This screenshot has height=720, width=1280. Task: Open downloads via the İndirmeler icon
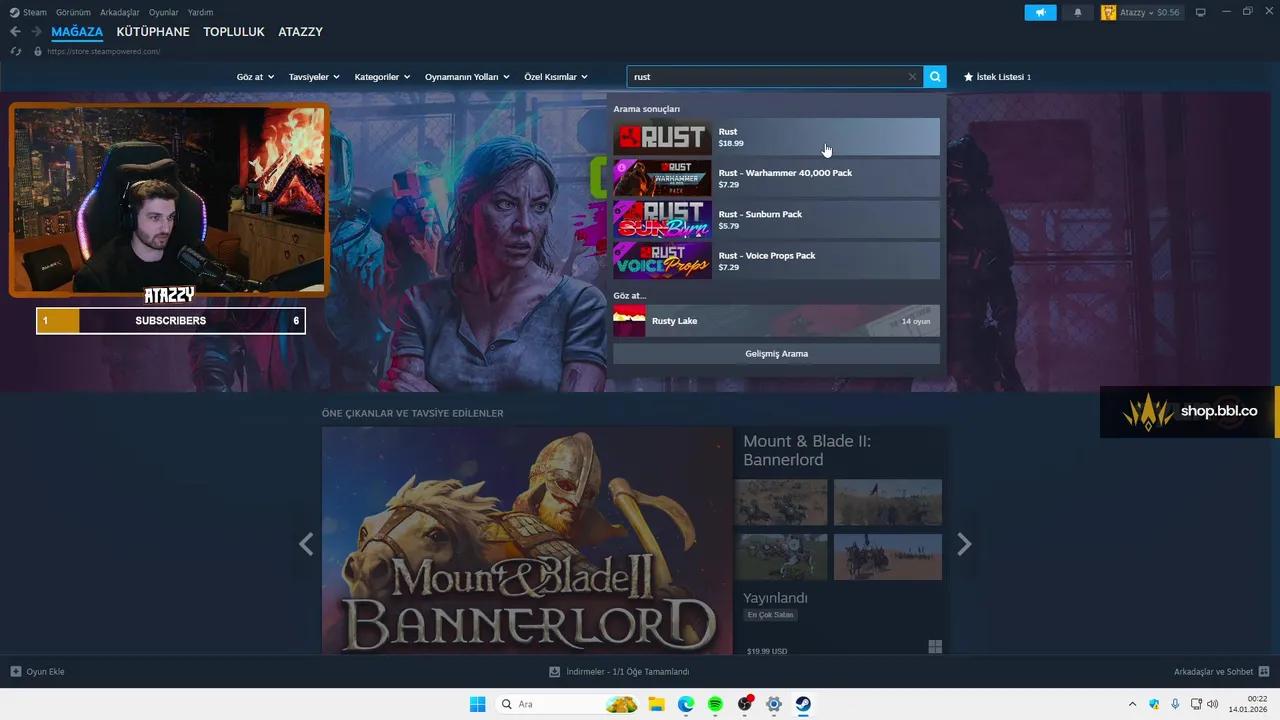(554, 671)
